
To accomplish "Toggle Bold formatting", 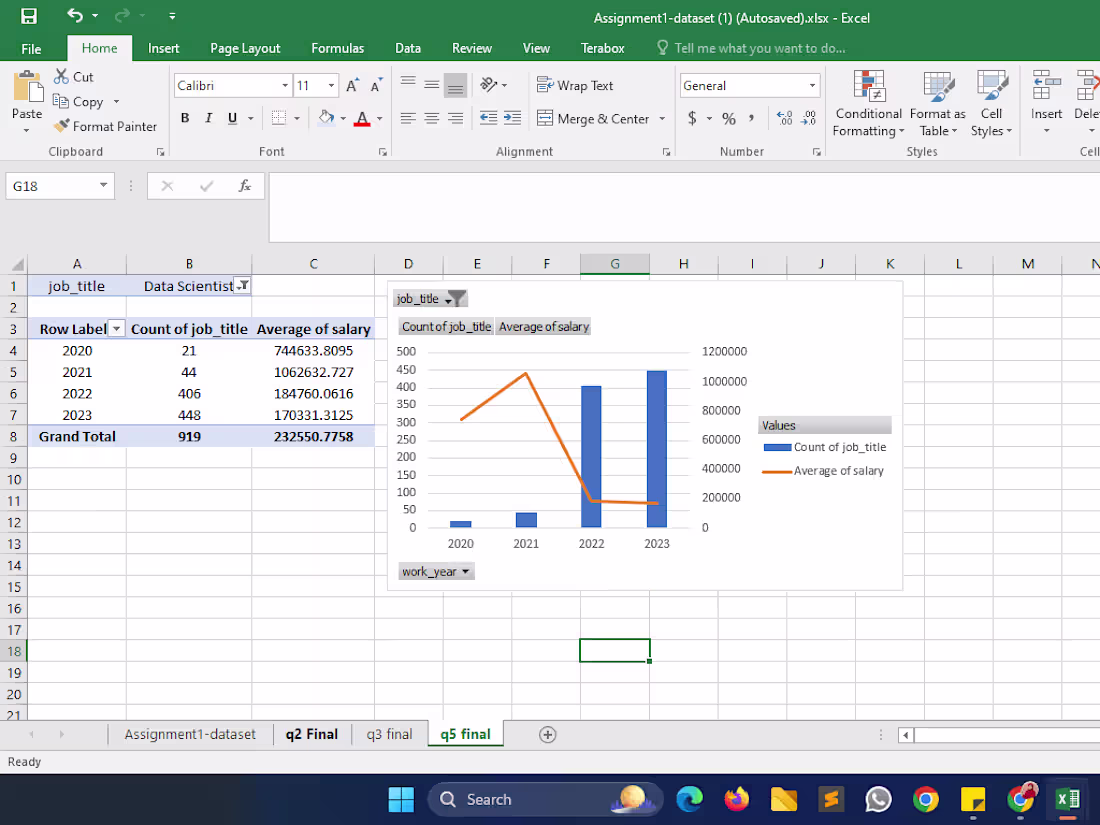I will coord(185,118).
